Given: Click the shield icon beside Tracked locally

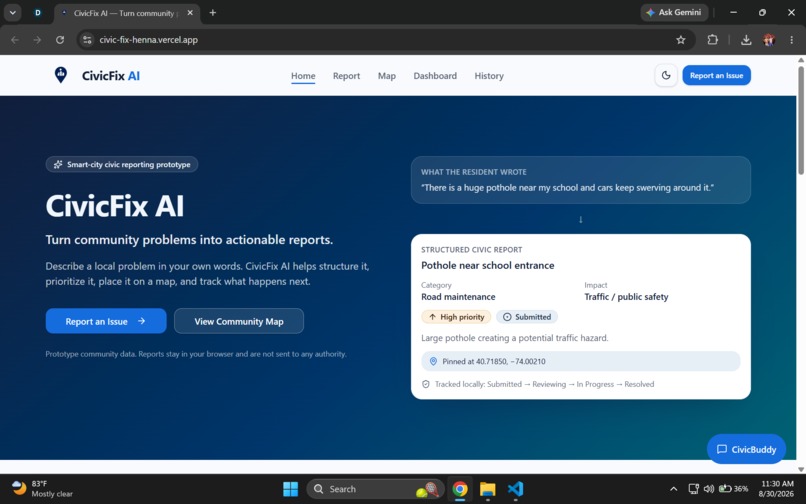Looking at the screenshot, I should 426,384.
